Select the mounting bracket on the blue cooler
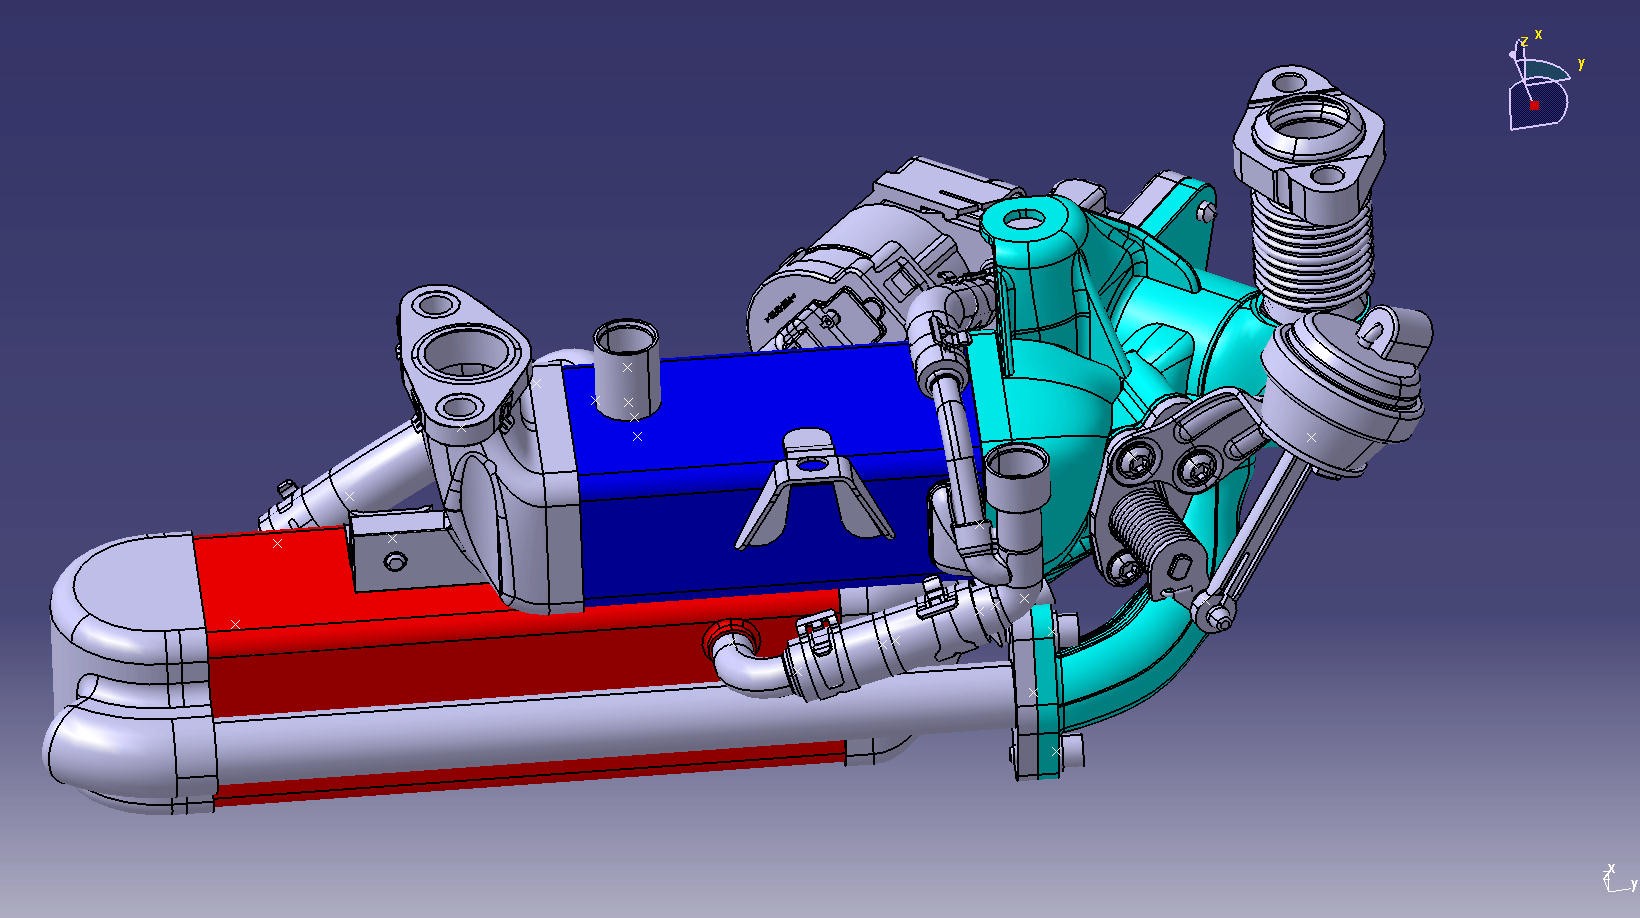Screen dimensions: 1640x918 click(811, 492)
